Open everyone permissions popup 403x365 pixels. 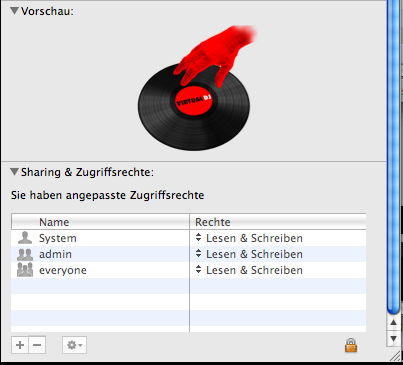pos(249,270)
